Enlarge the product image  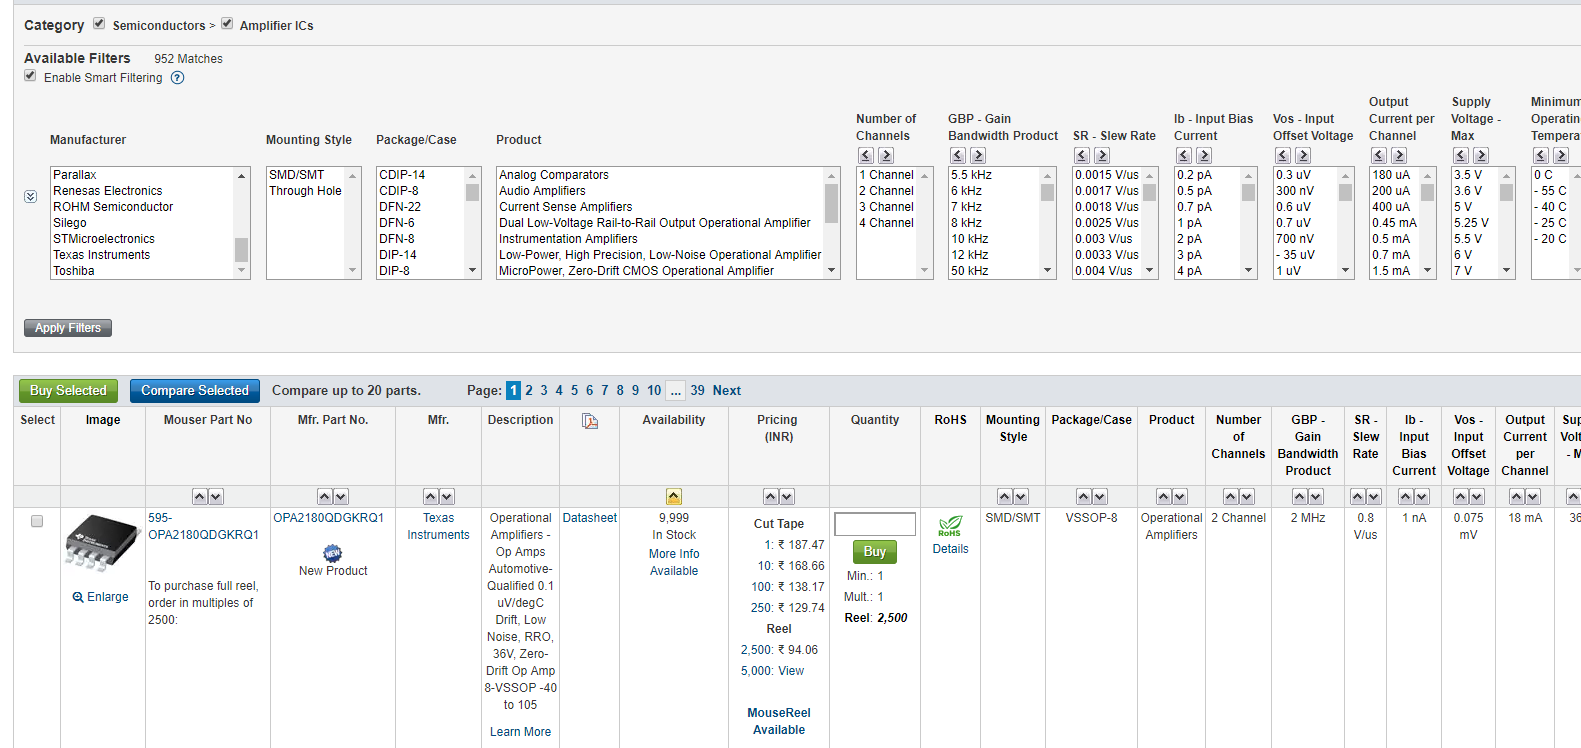[101, 597]
